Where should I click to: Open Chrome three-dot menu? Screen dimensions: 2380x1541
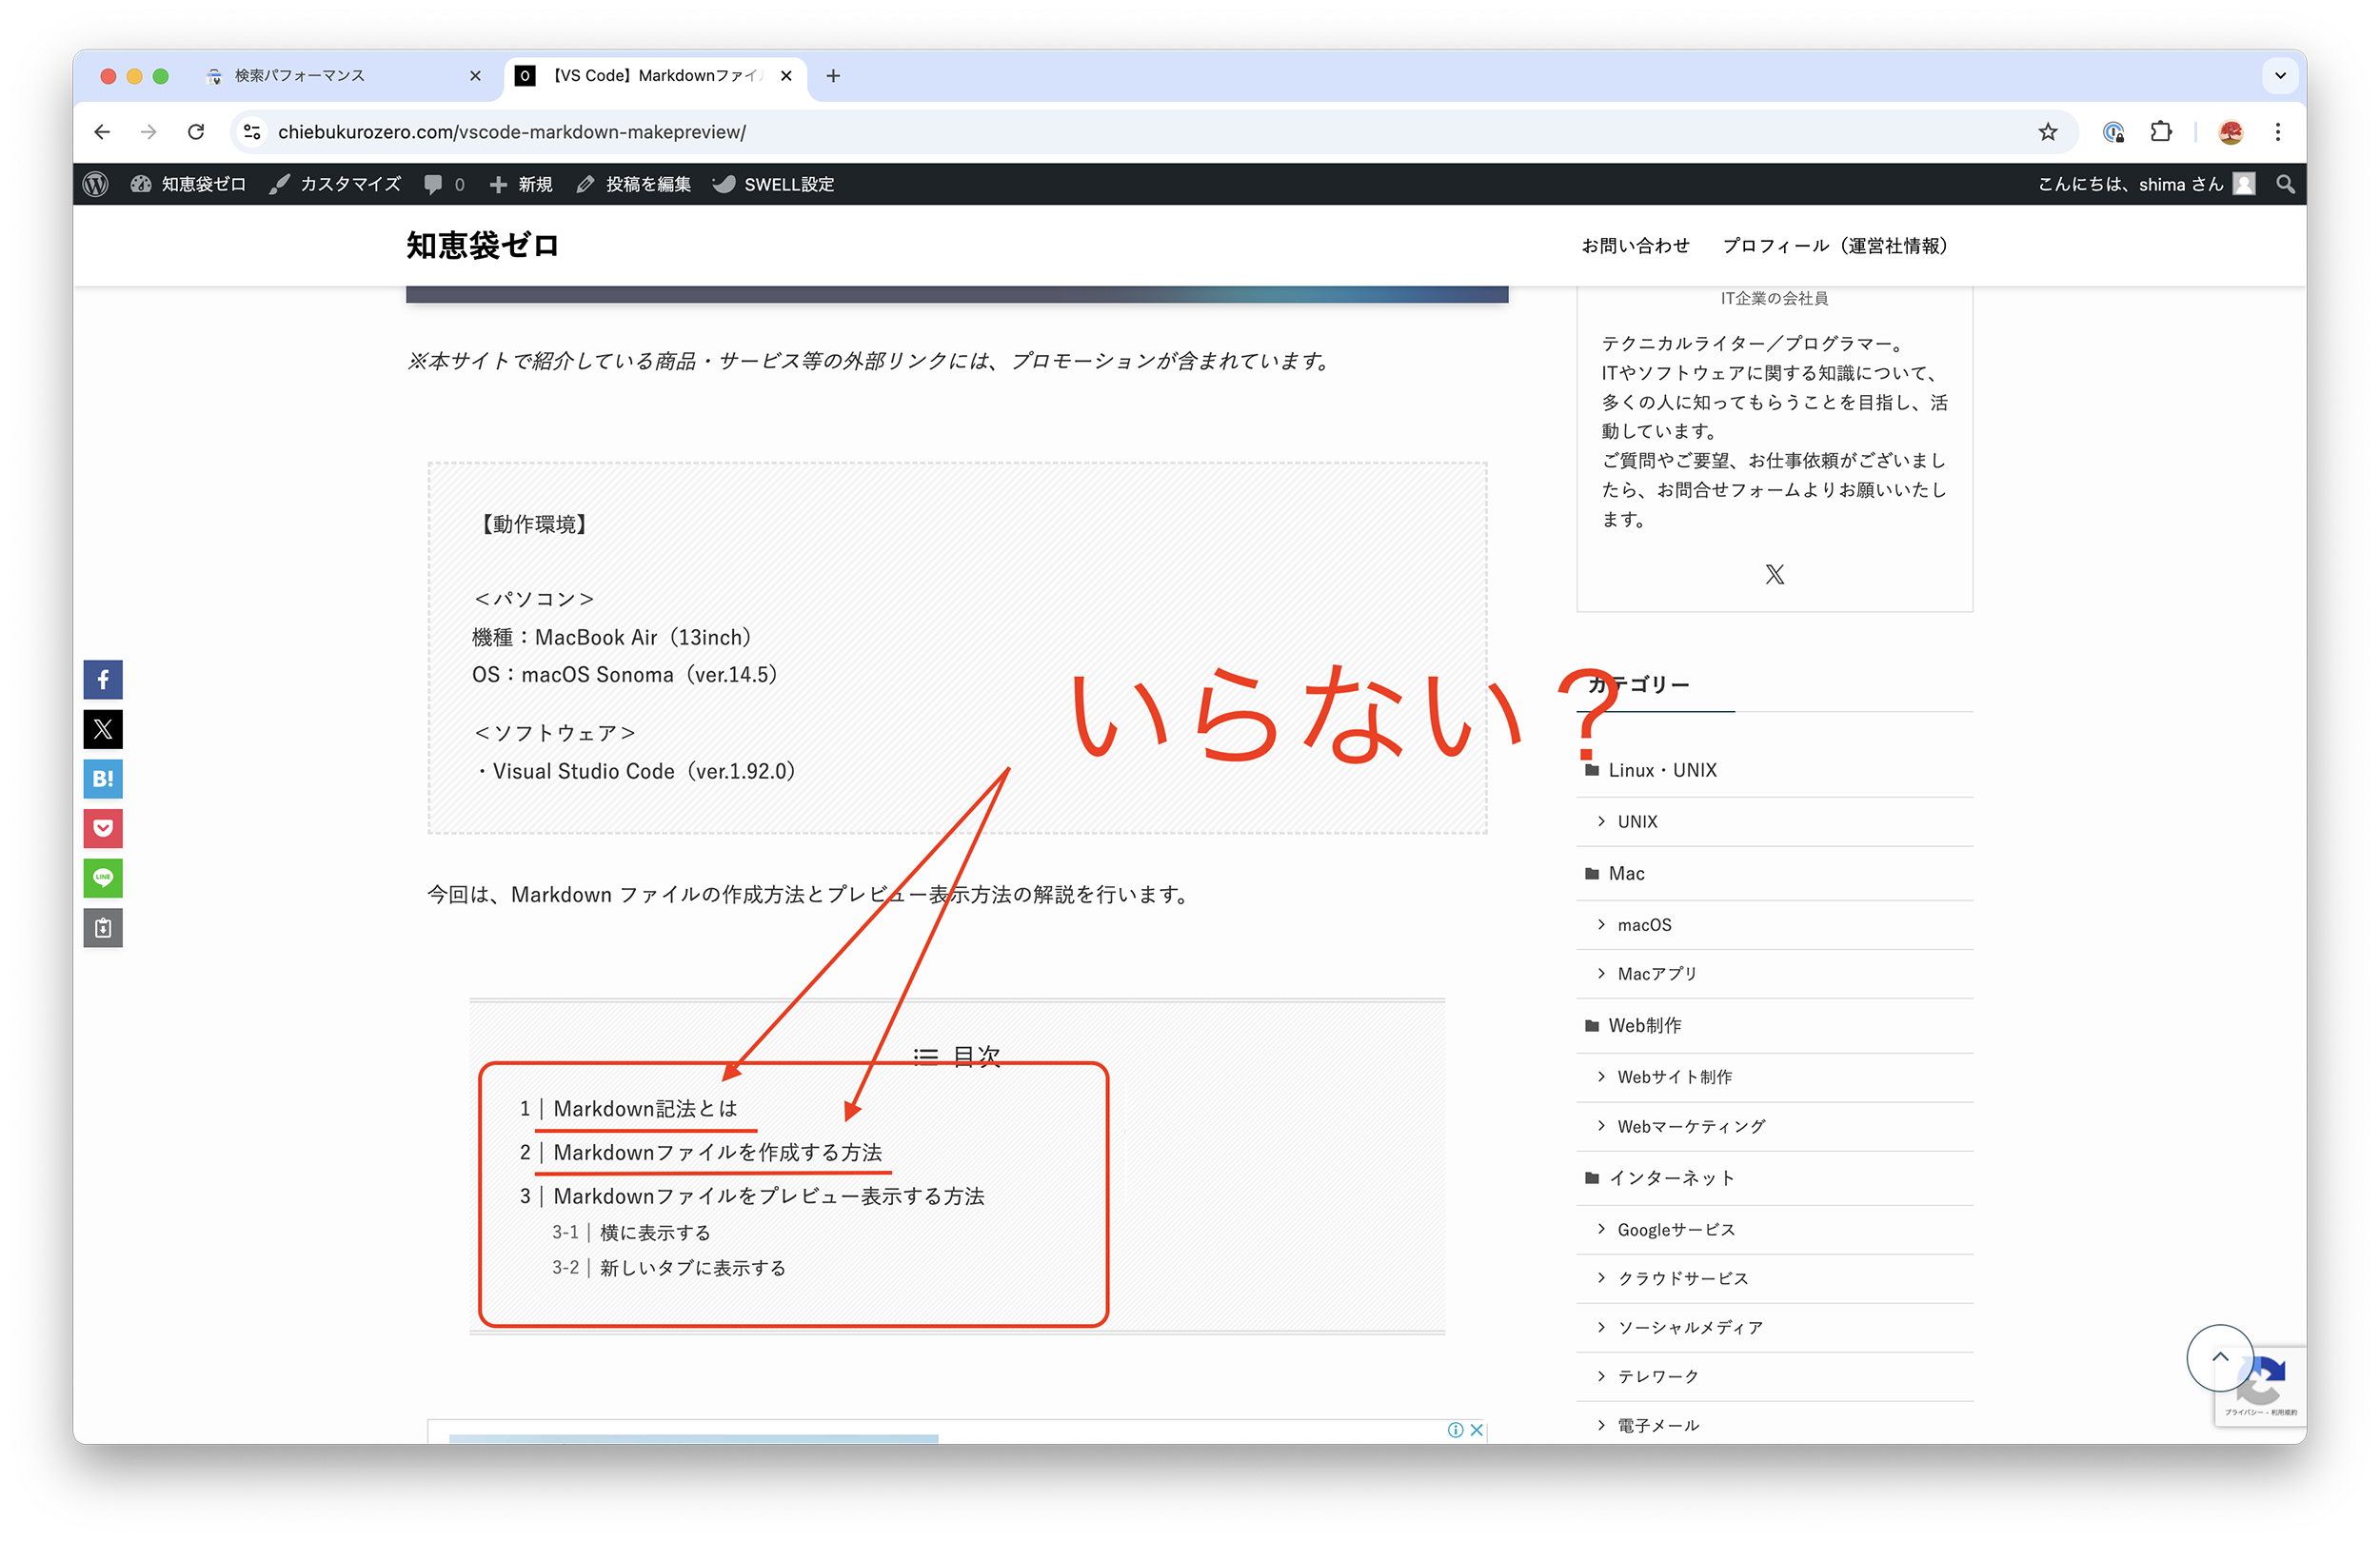pos(2278,132)
